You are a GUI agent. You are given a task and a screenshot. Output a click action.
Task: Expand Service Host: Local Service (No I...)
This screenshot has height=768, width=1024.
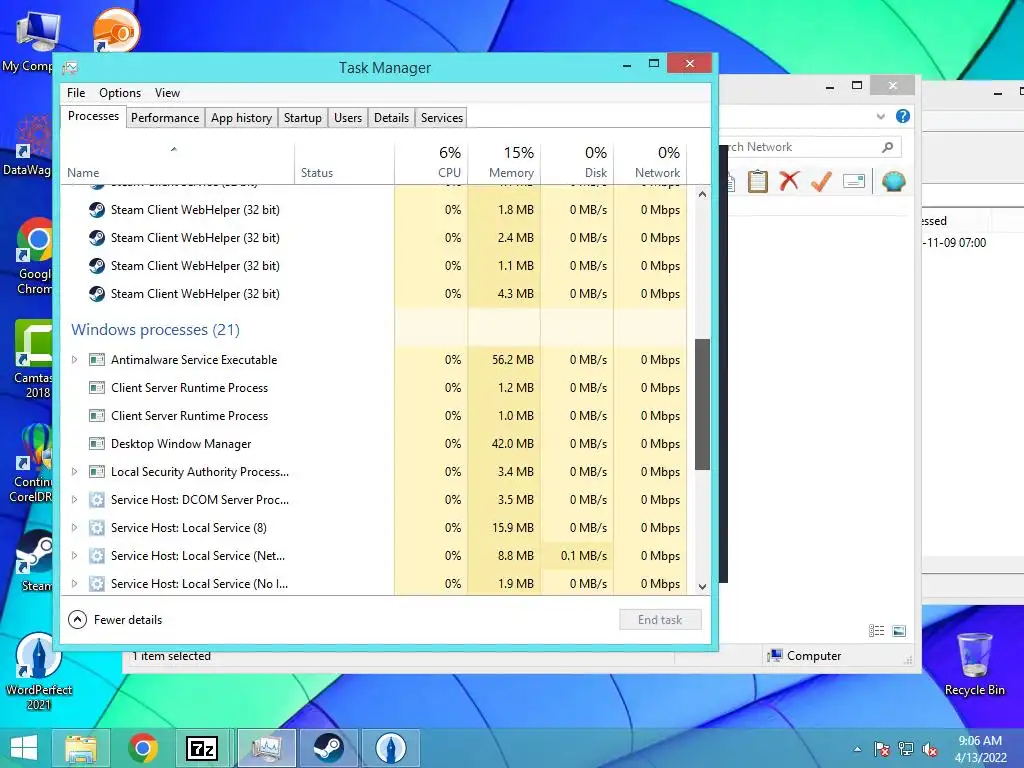74,584
